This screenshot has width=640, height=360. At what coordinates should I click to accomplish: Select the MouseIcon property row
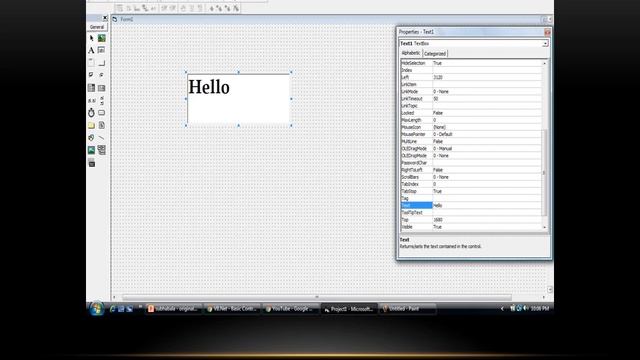(471, 127)
